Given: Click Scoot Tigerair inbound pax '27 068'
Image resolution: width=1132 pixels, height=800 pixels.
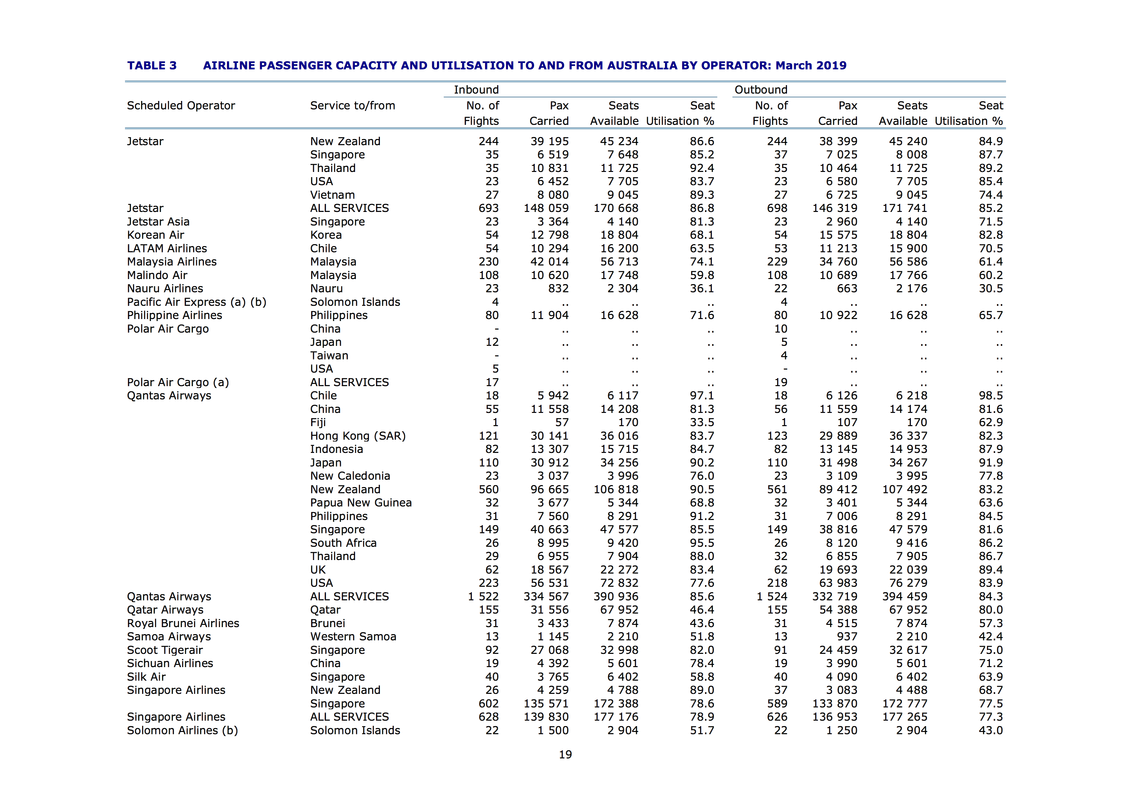Looking at the screenshot, I should 549,650.
